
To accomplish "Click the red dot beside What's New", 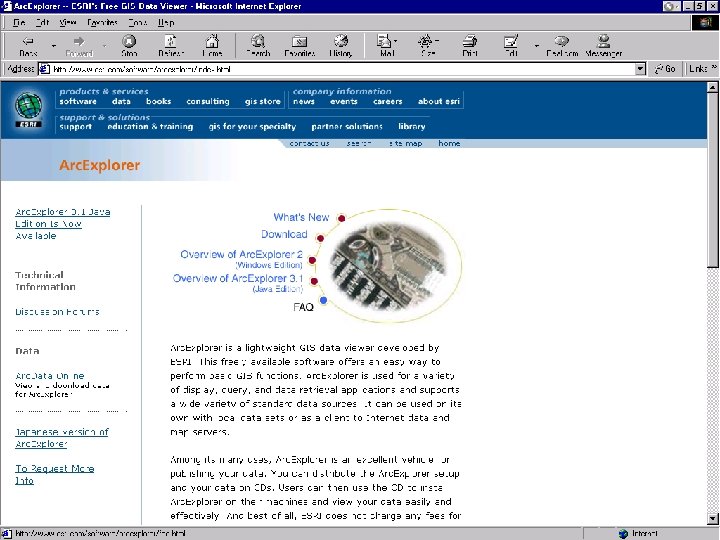I will (x=341, y=218).
